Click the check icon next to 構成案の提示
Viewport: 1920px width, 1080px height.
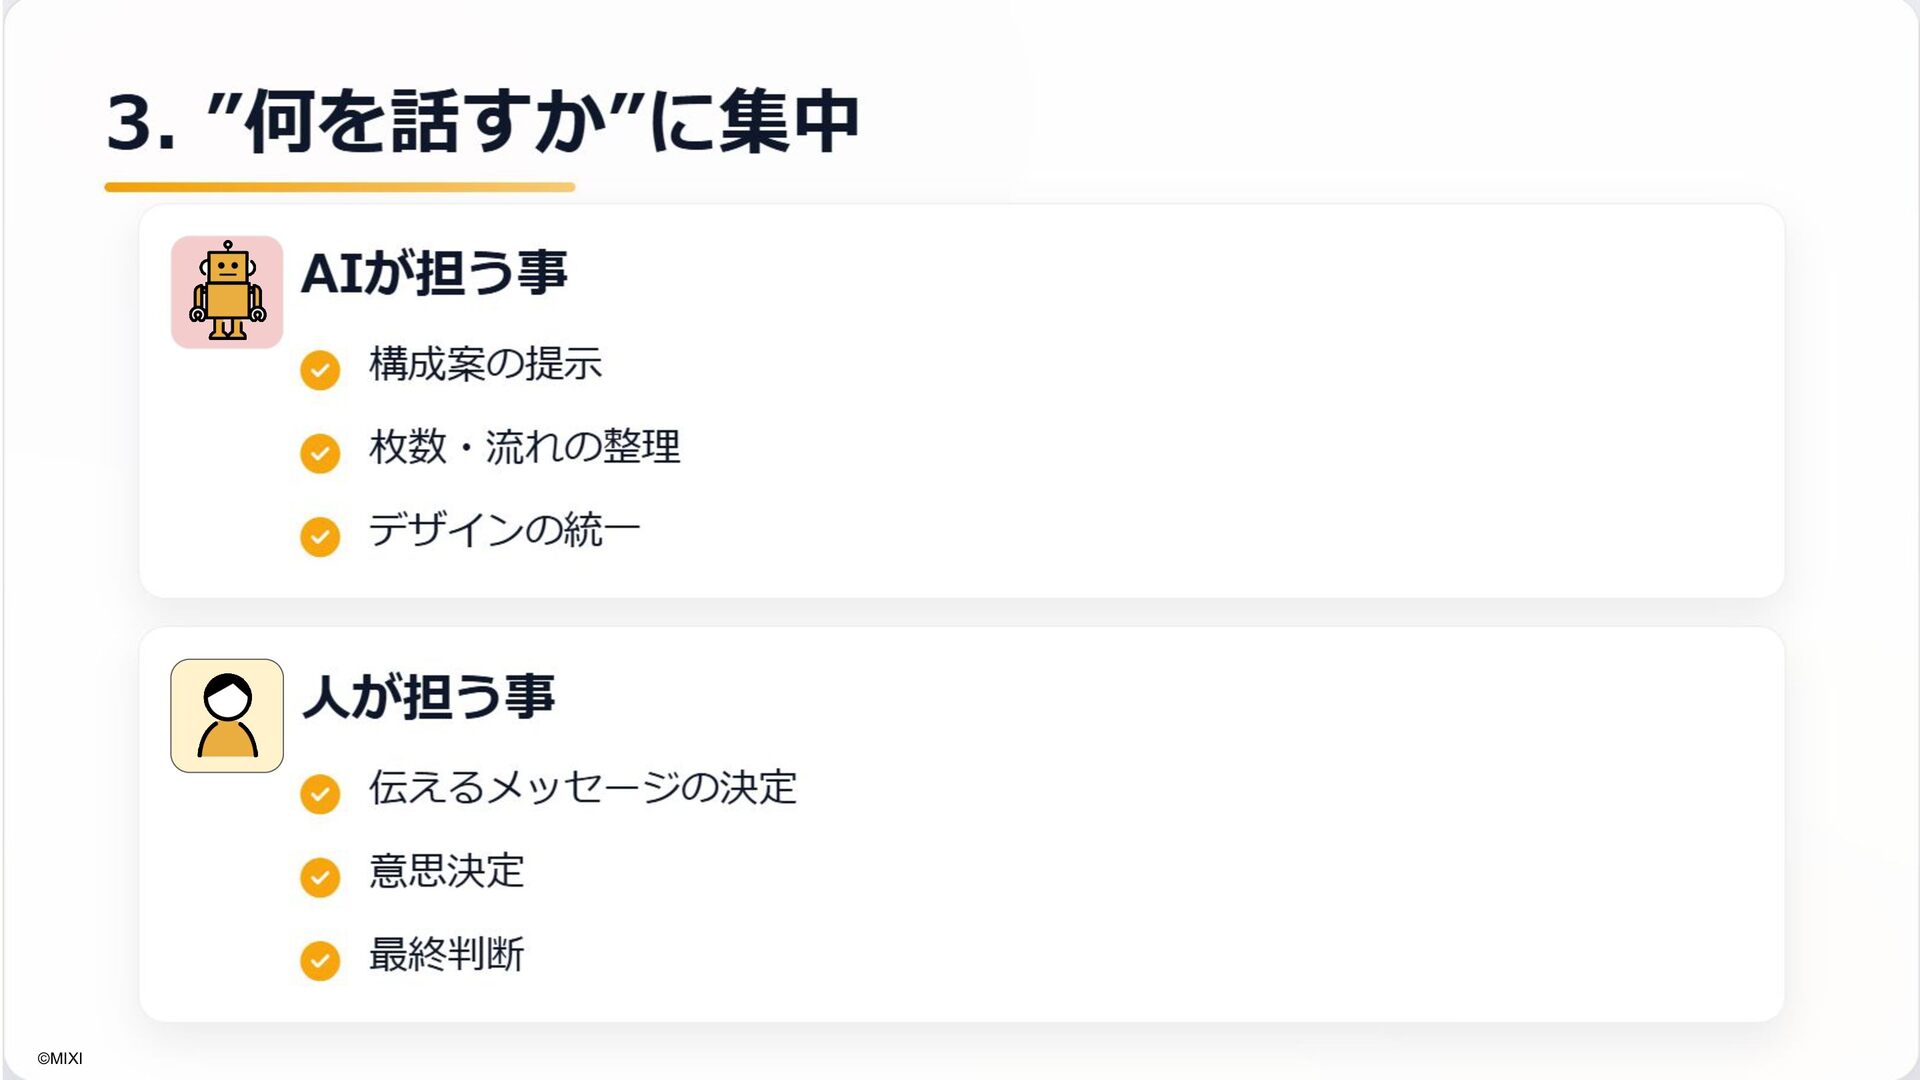tap(320, 370)
